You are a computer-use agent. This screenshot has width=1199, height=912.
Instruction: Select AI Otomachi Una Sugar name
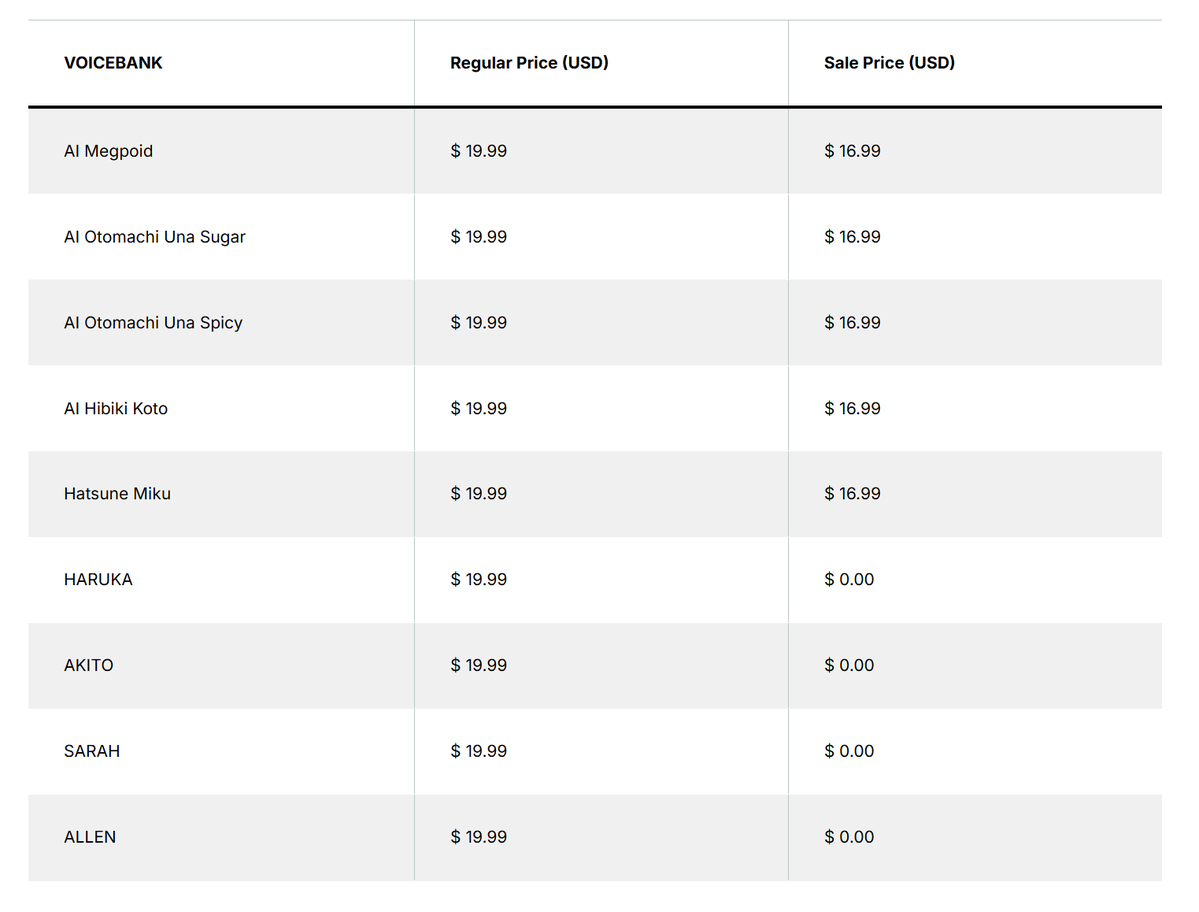point(154,237)
